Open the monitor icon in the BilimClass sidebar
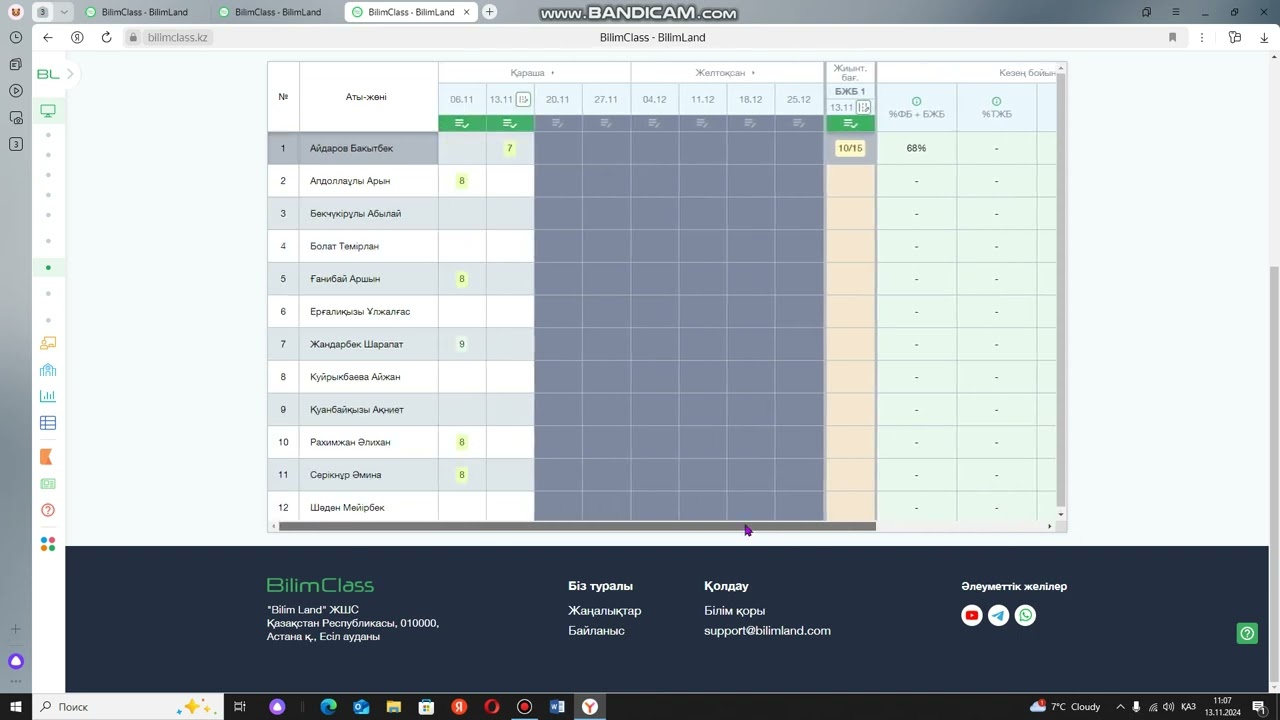The height and width of the screenshot is (720, 1280). pos(47,111)
